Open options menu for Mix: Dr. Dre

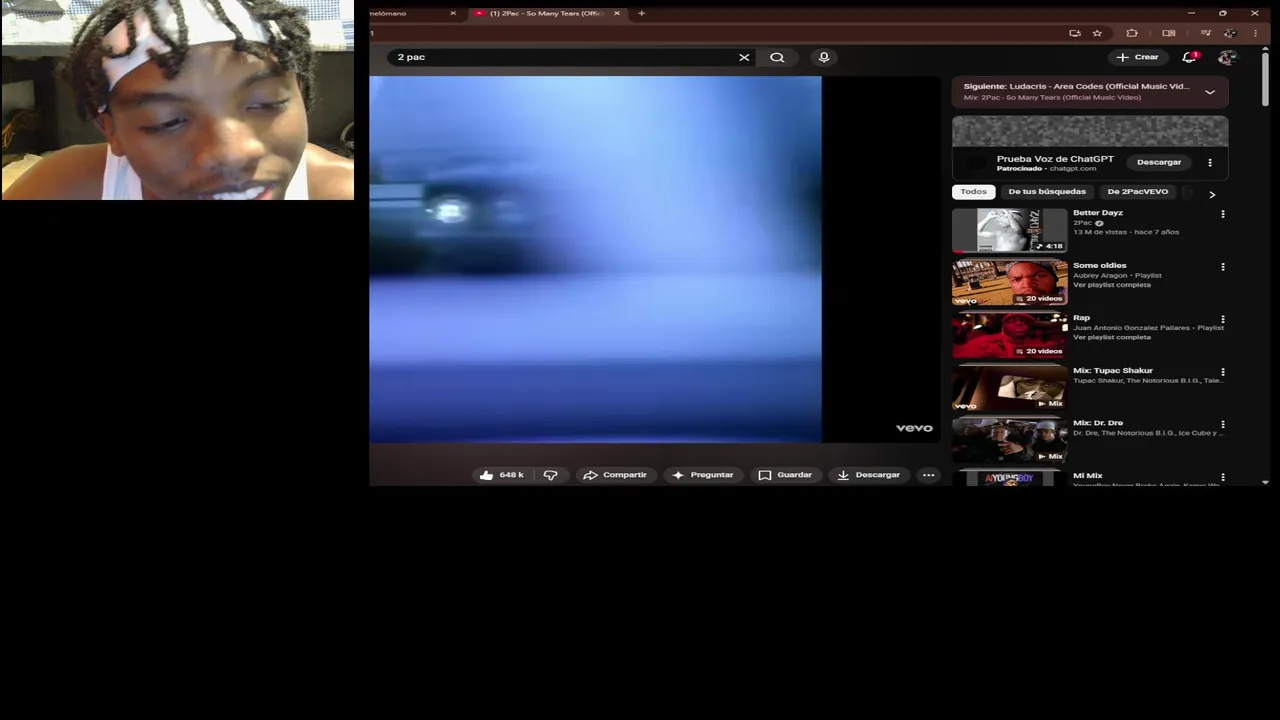1222,424
